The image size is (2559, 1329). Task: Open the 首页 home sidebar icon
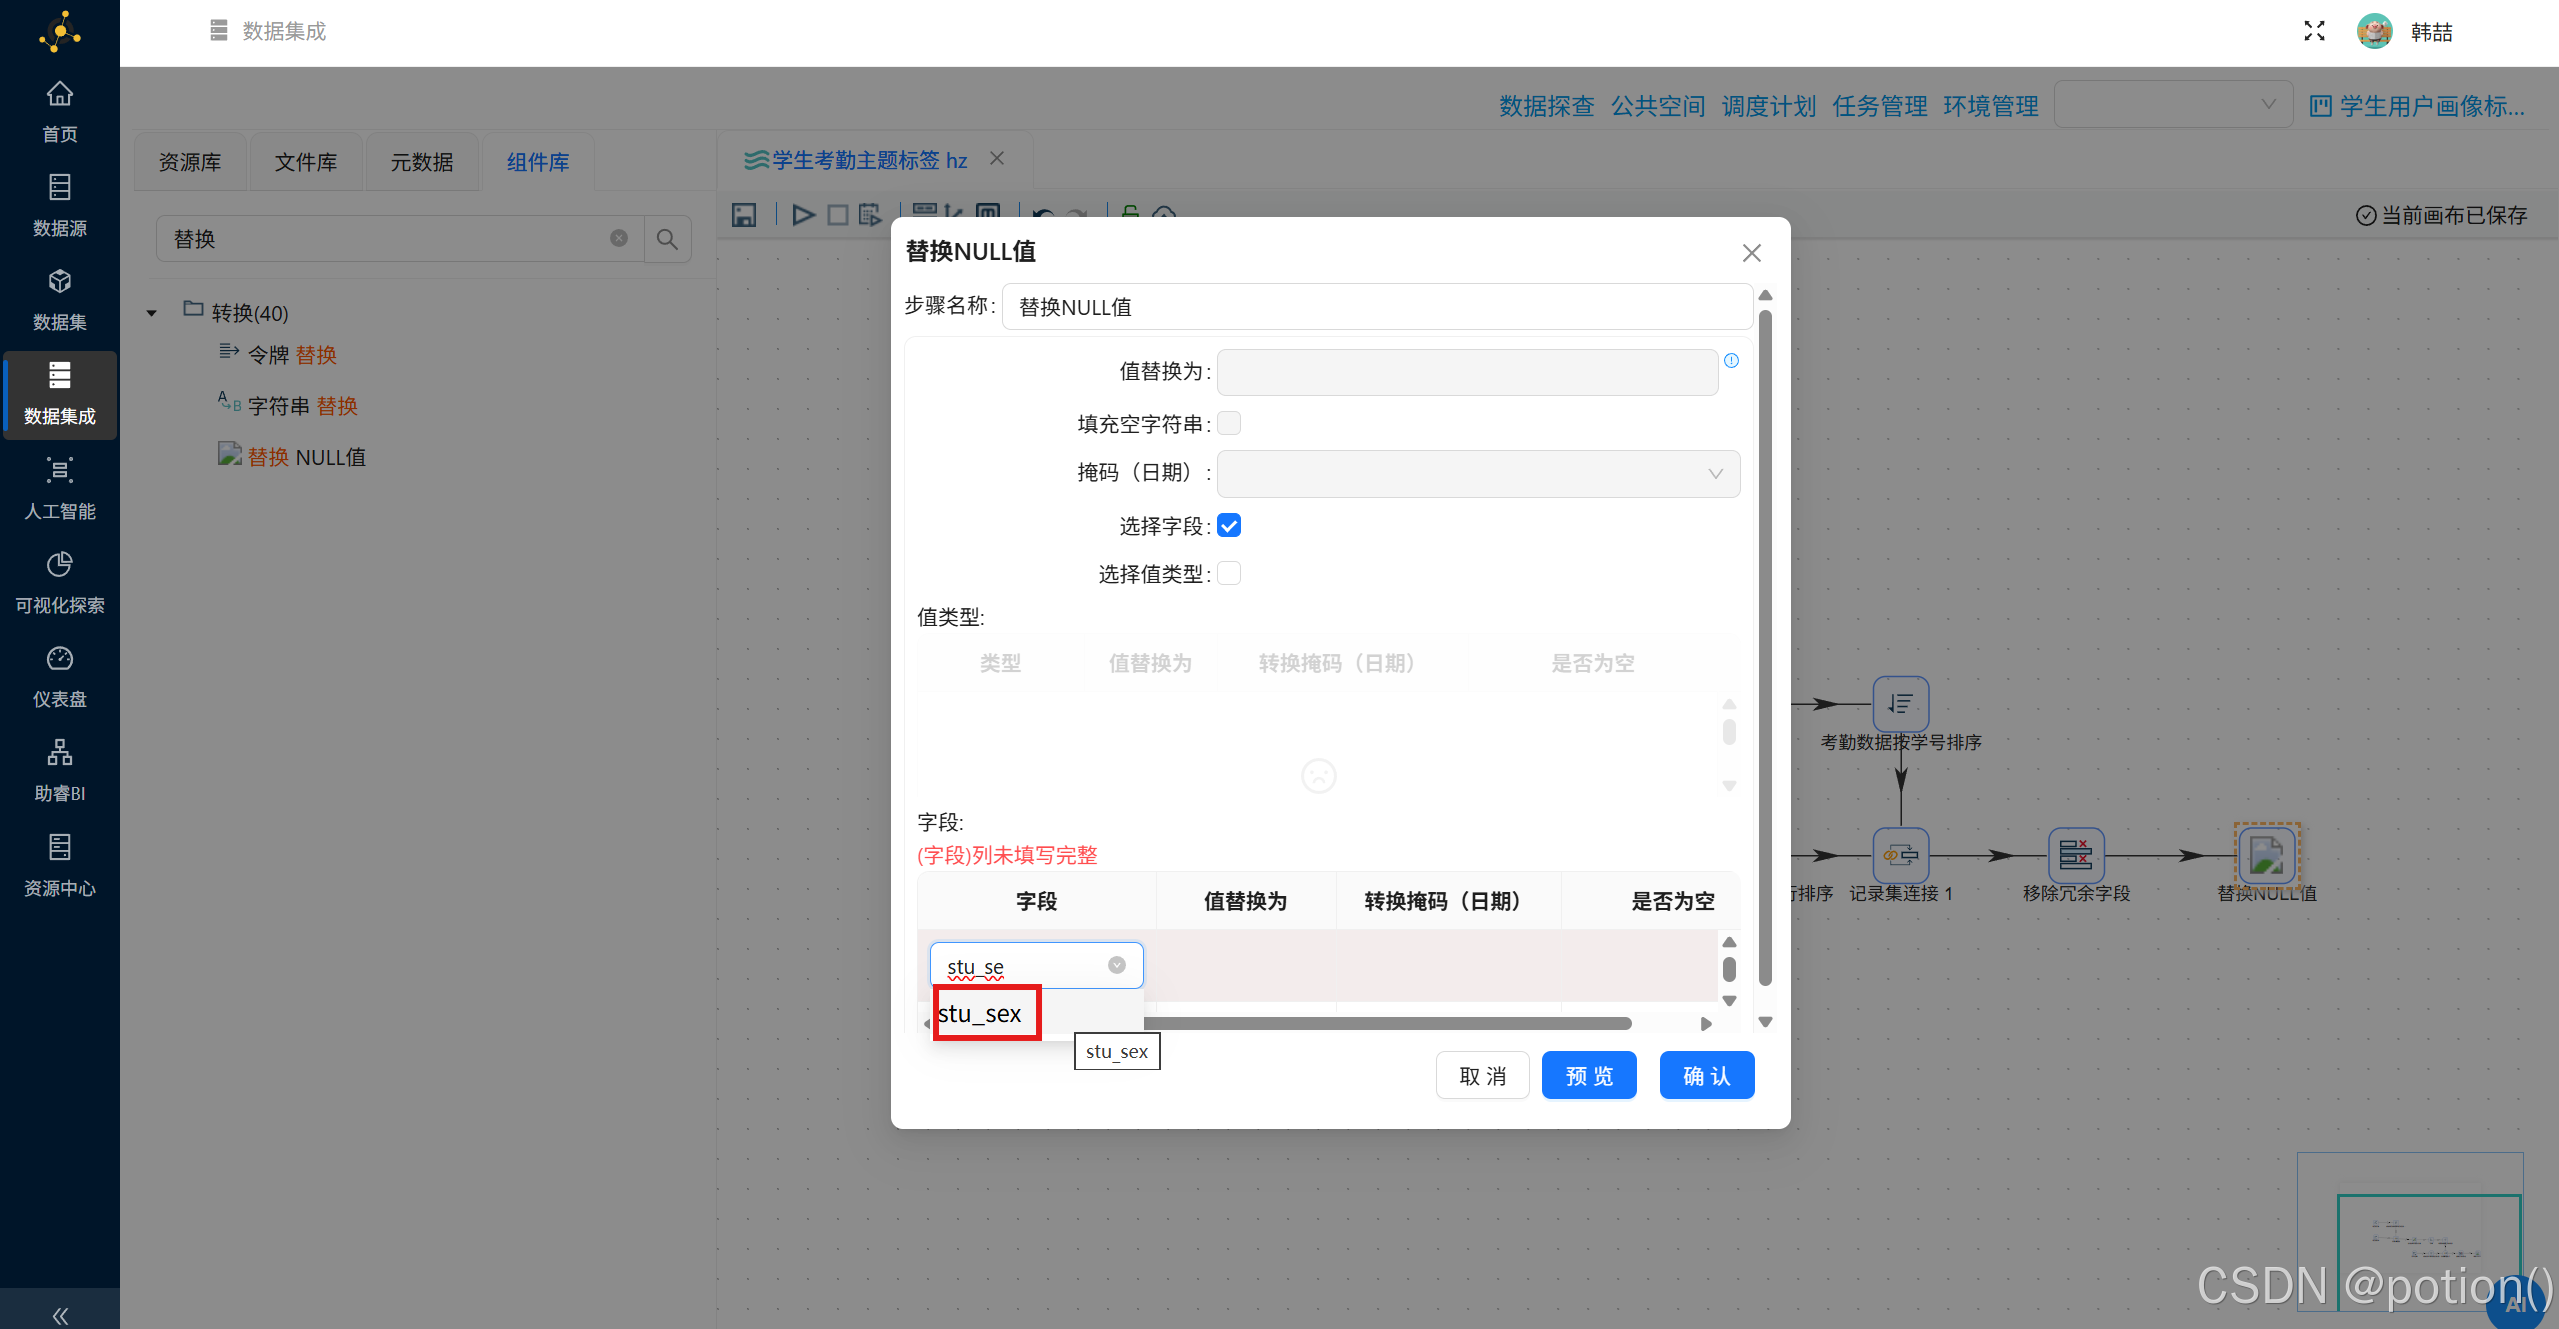click(59, 110)
